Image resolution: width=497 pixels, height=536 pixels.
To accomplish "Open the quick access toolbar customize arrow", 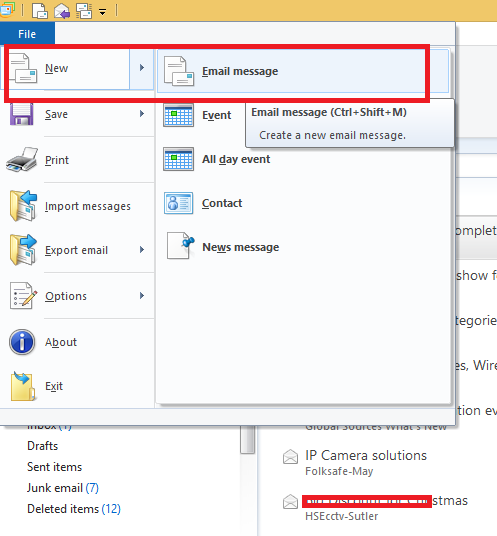I will pos(103,12).
